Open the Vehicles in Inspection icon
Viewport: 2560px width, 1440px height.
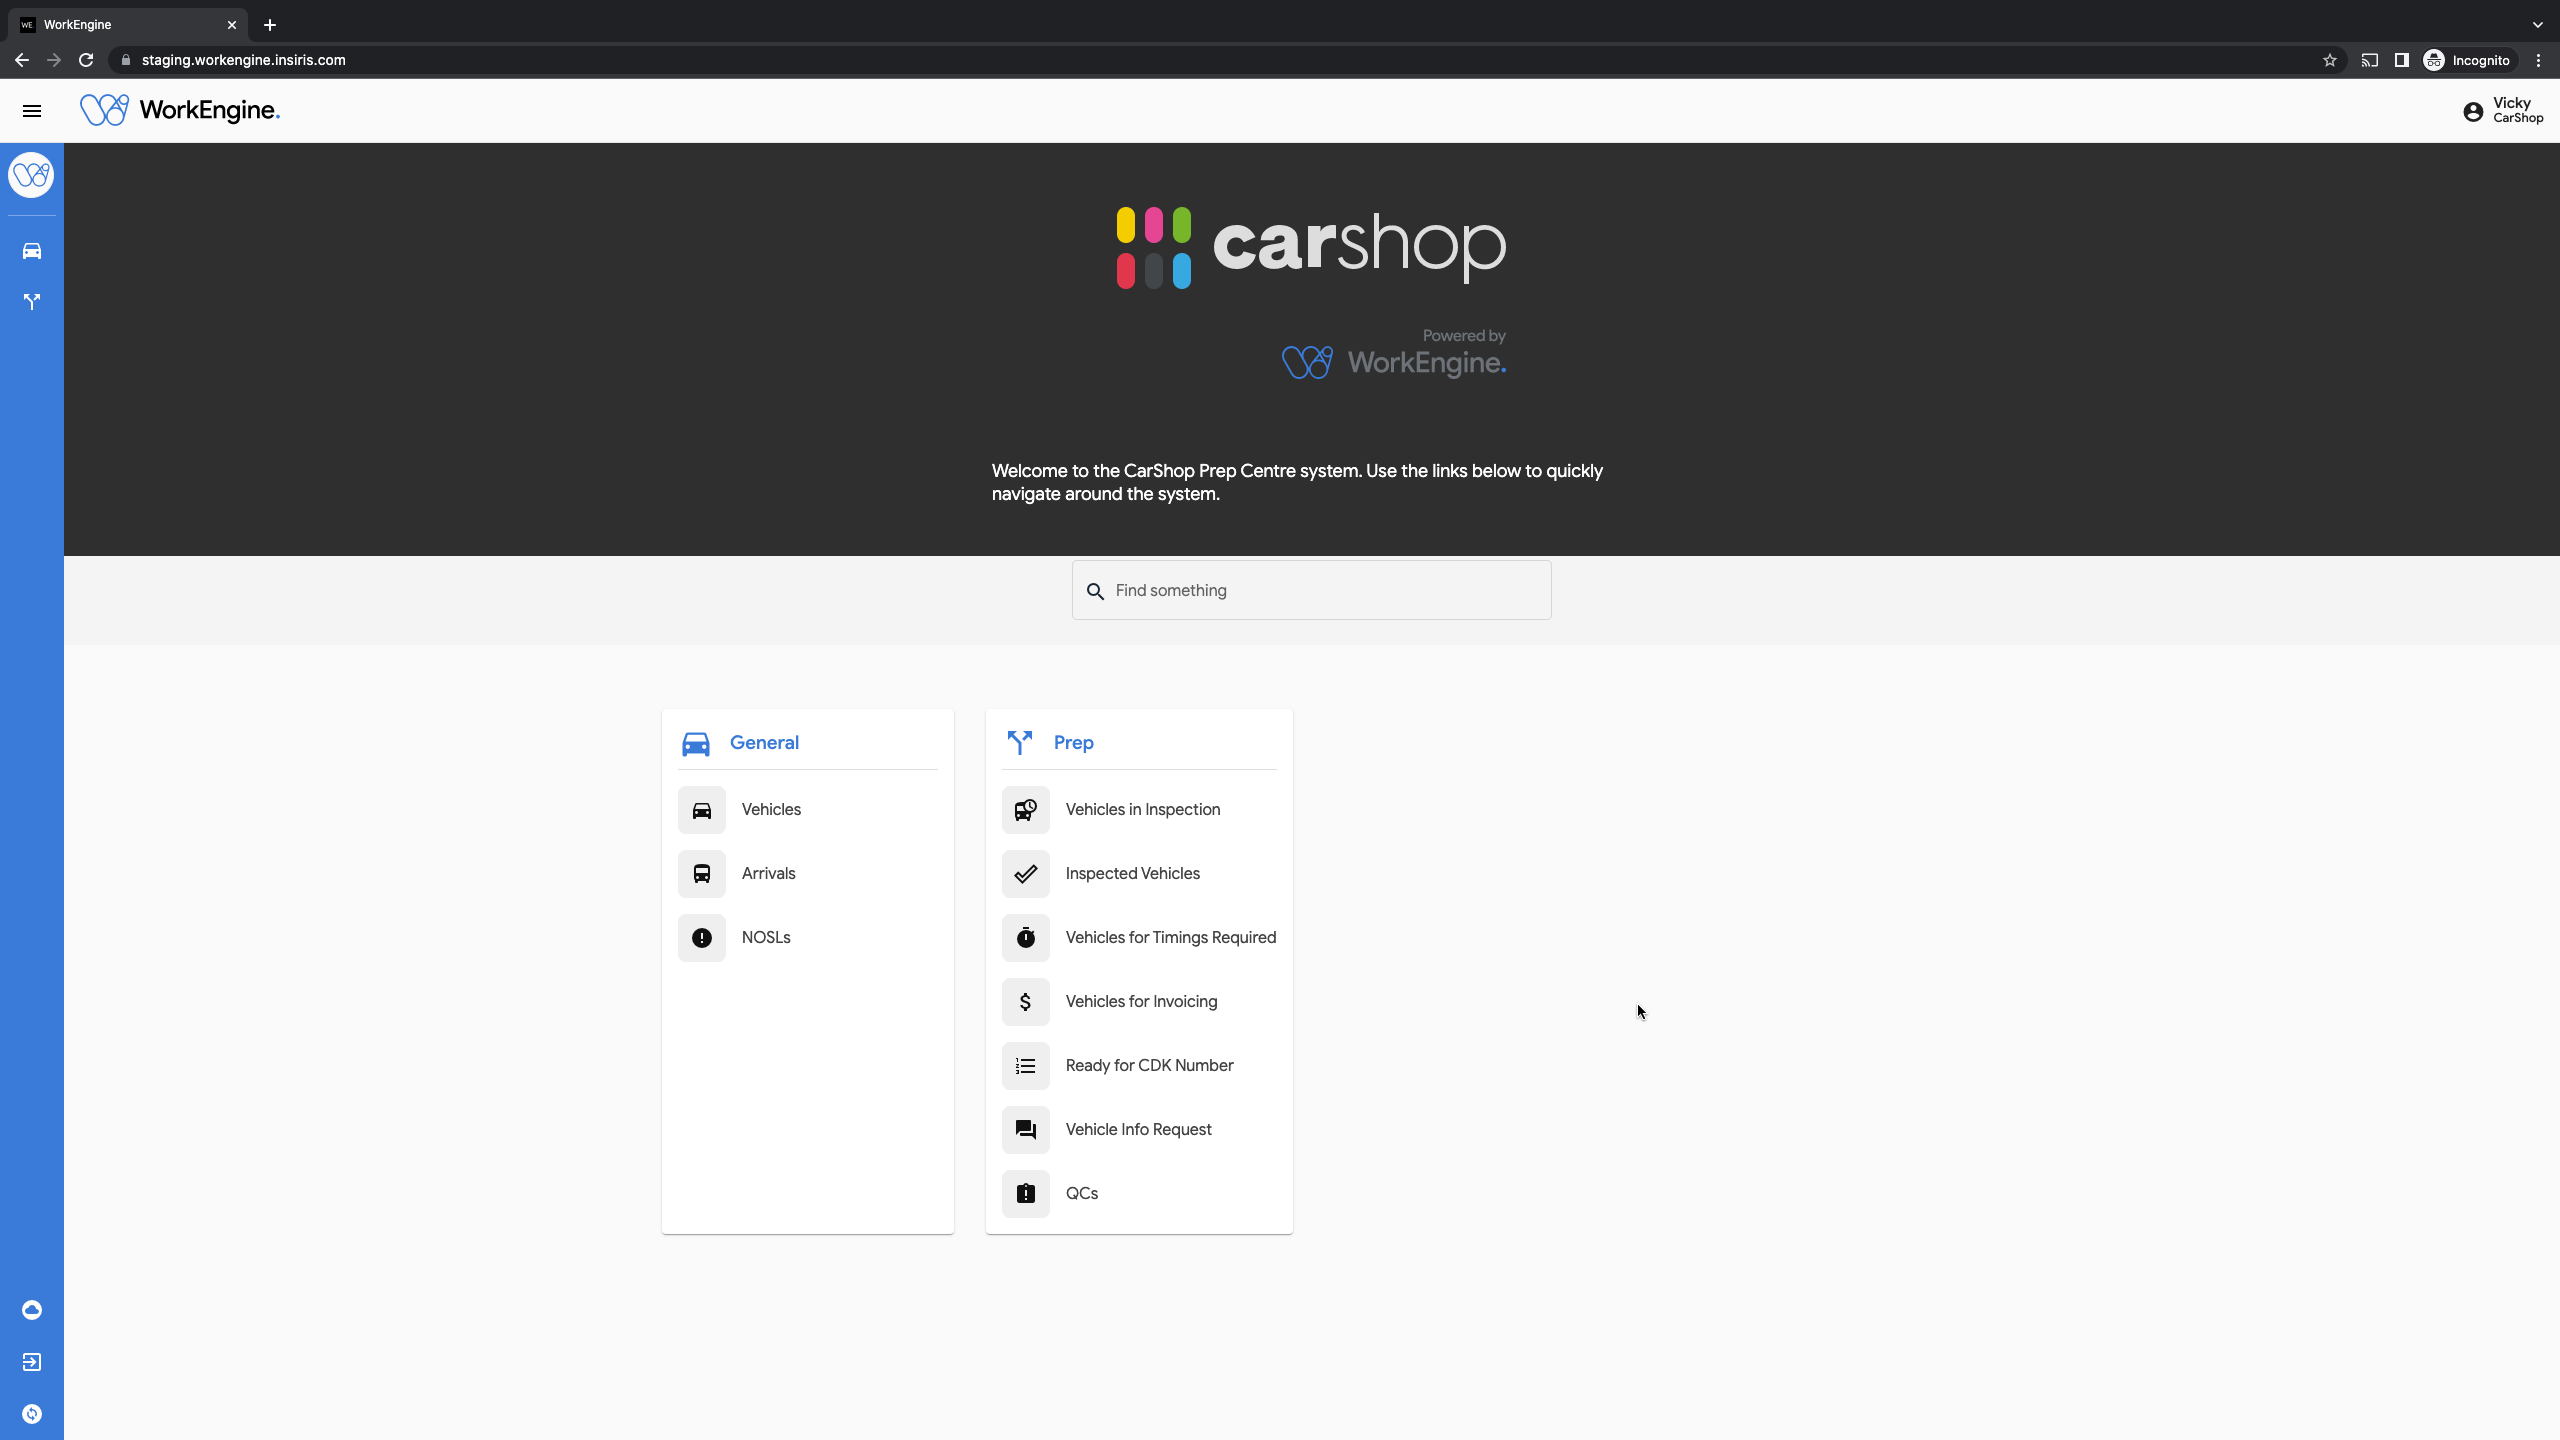point(1025,810)
